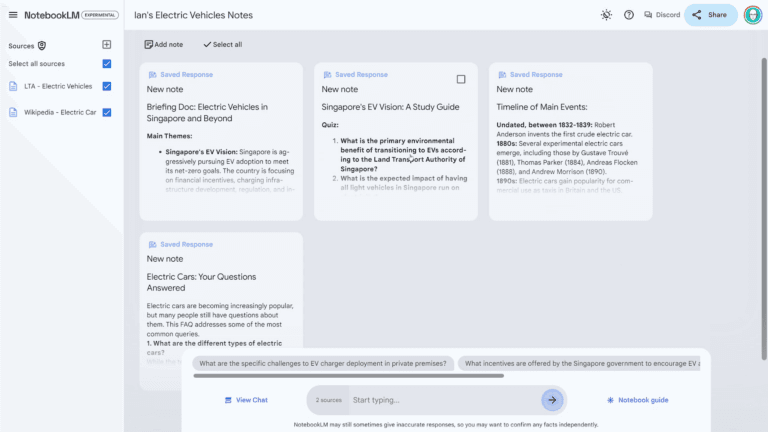Click the Share button

point(711,15)
